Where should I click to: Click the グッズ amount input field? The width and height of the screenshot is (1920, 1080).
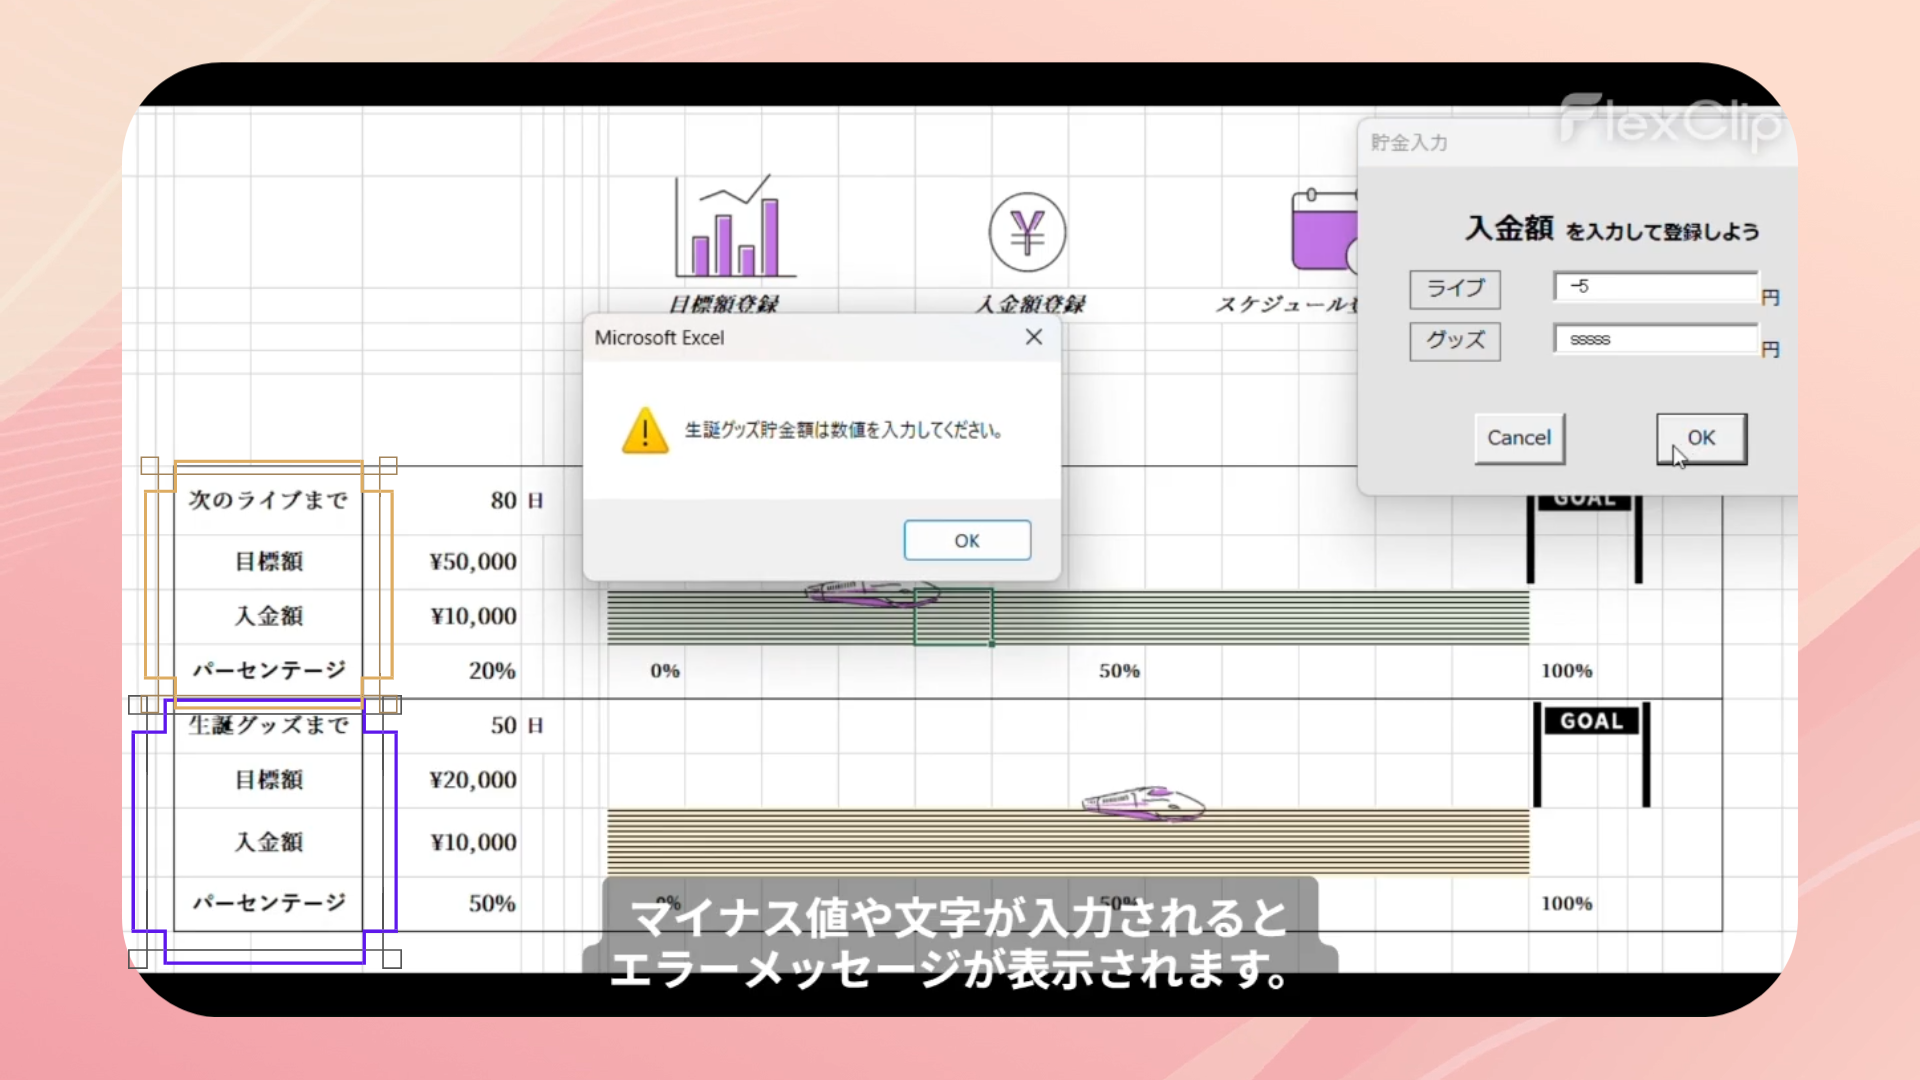[x=1655, y=340]
